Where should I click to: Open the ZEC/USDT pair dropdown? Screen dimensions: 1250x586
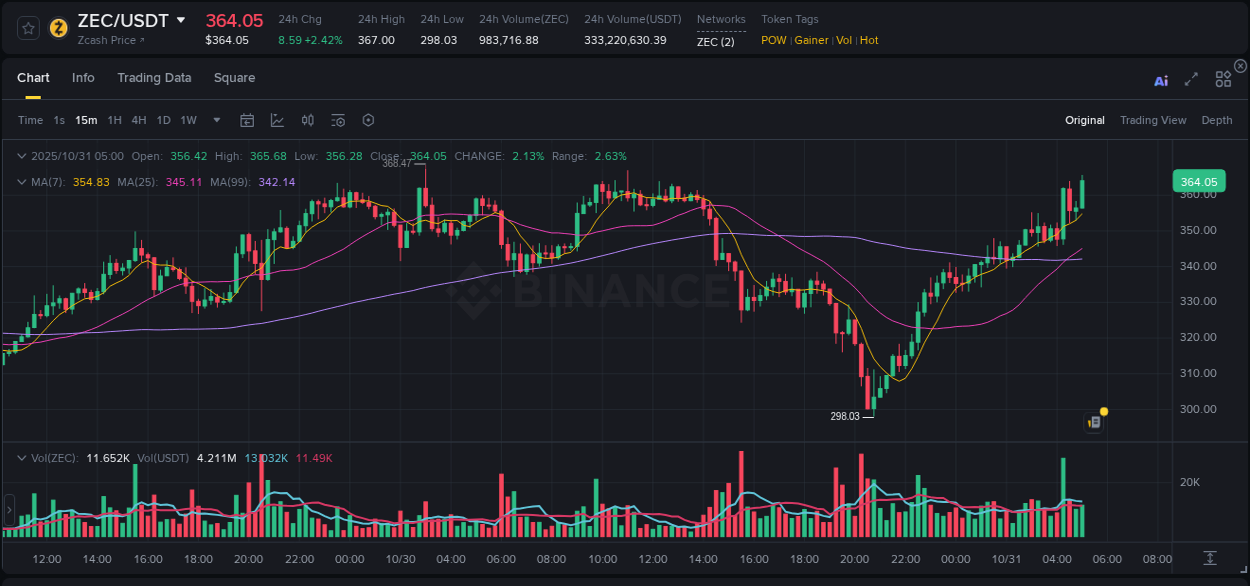tap(180, 20)
